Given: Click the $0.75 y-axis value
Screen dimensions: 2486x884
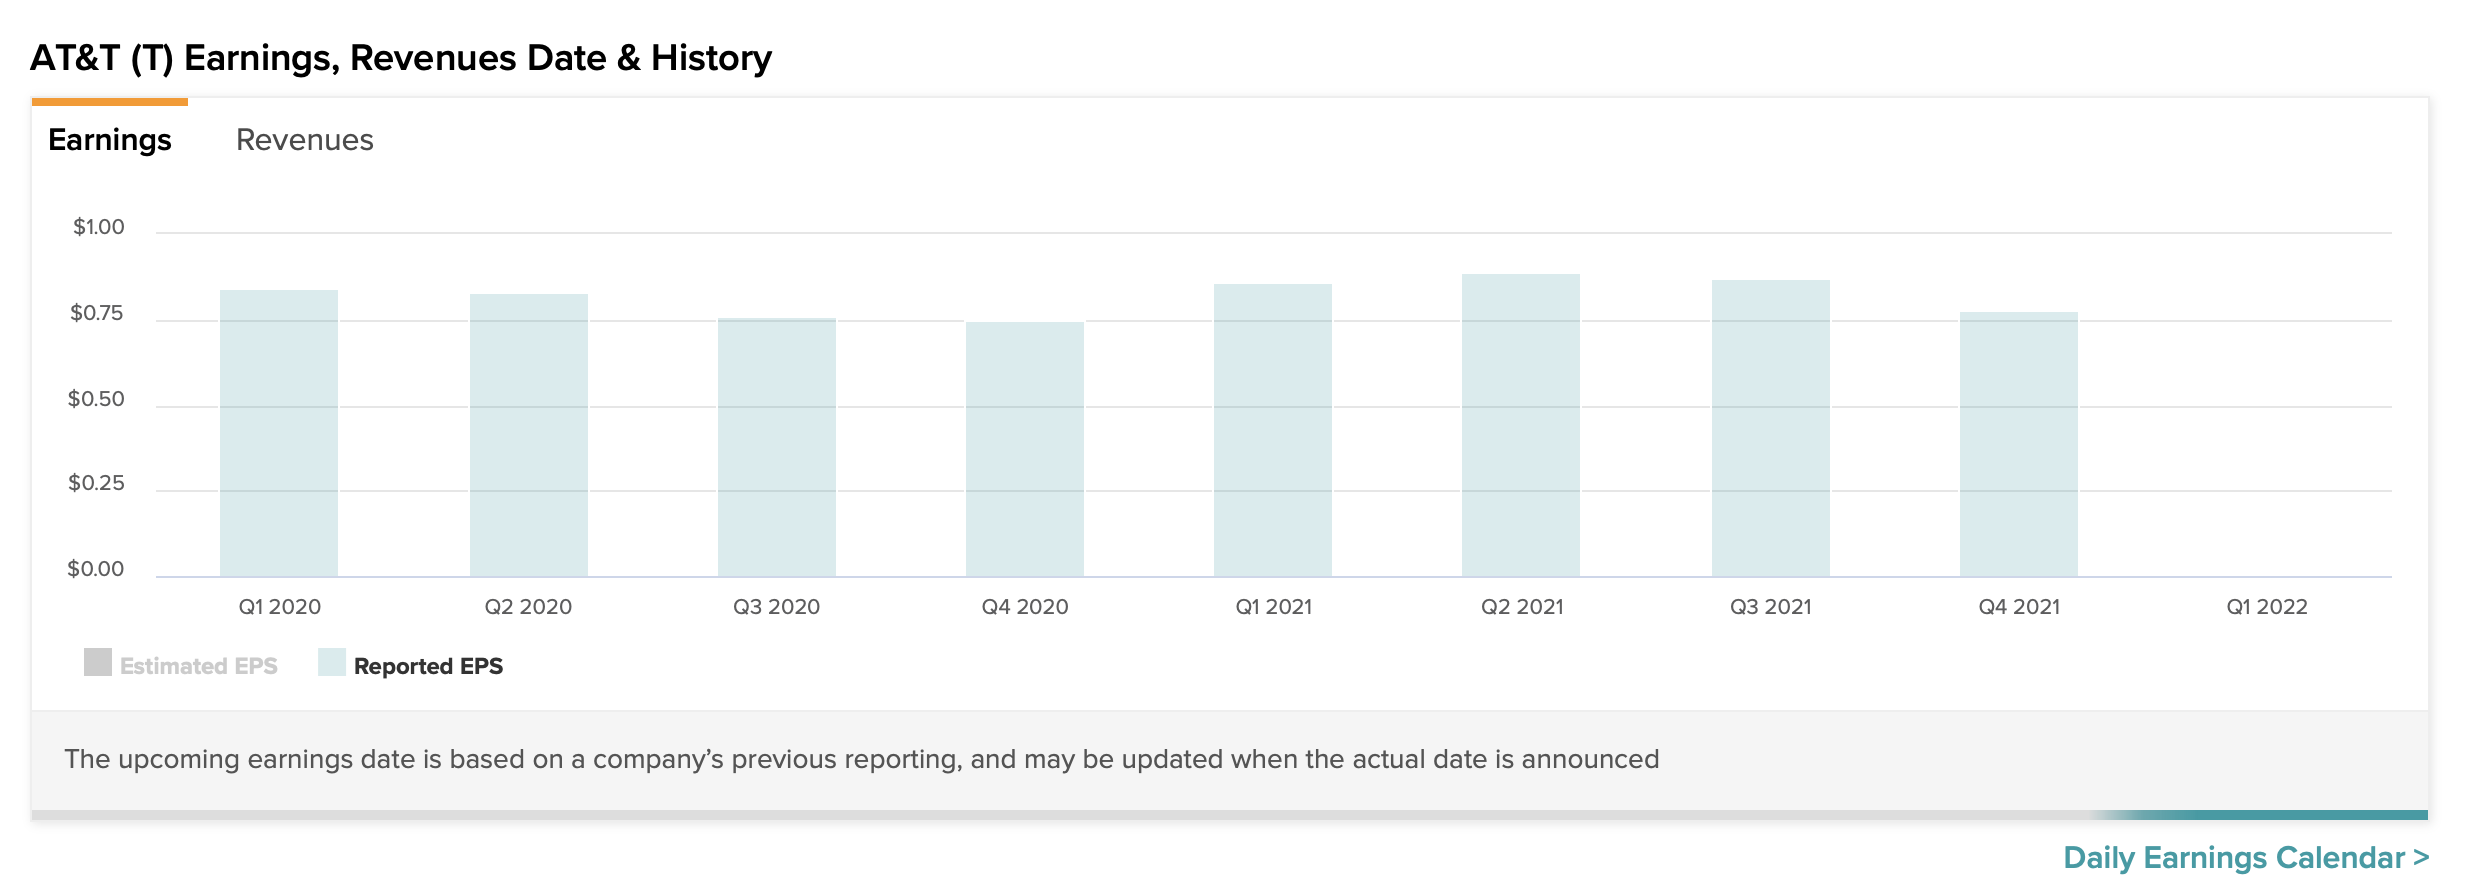Looking at the screenshot, I should click(97, 313).
